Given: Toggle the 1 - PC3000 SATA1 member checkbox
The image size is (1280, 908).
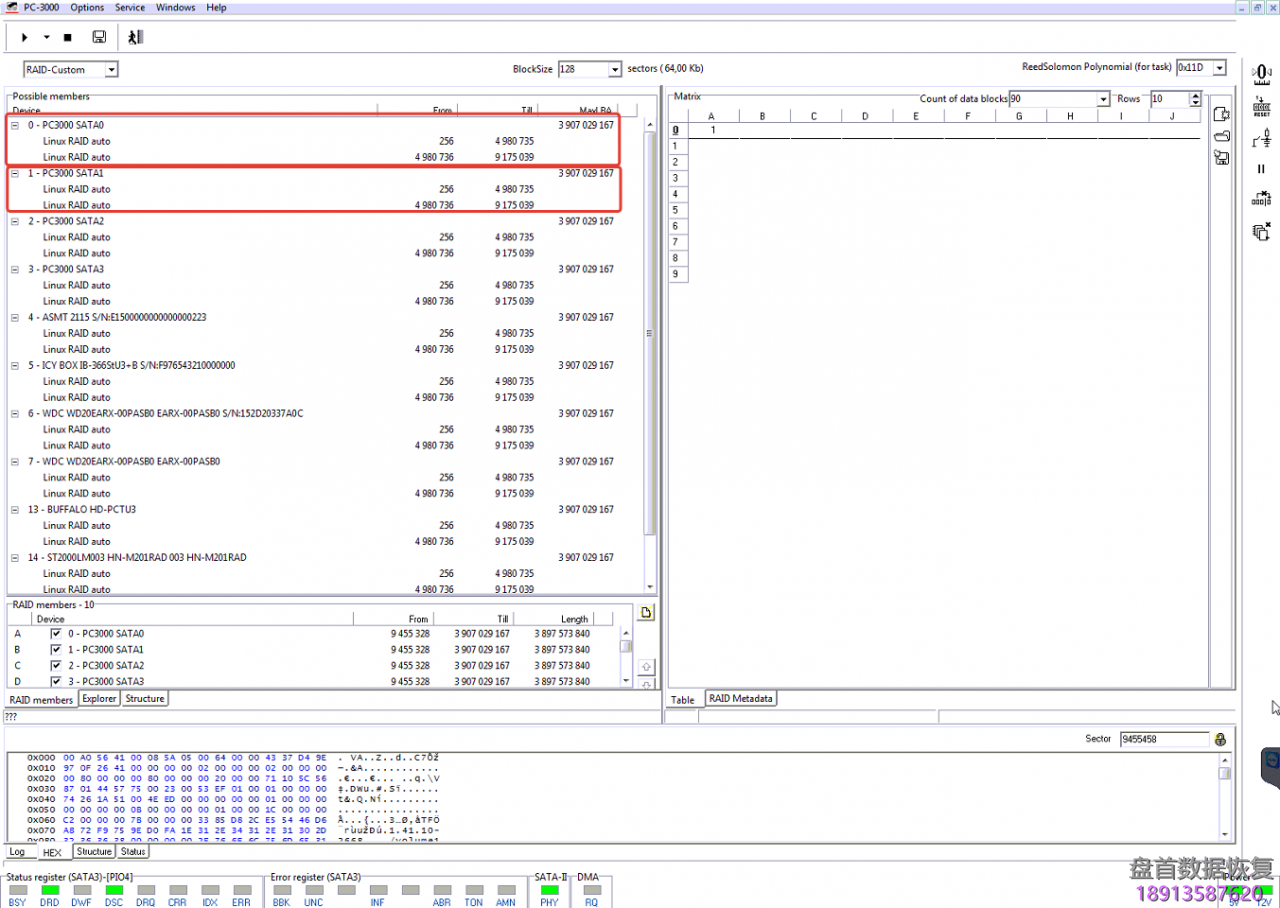Looking at the screenshot, I should click(56, 650).
